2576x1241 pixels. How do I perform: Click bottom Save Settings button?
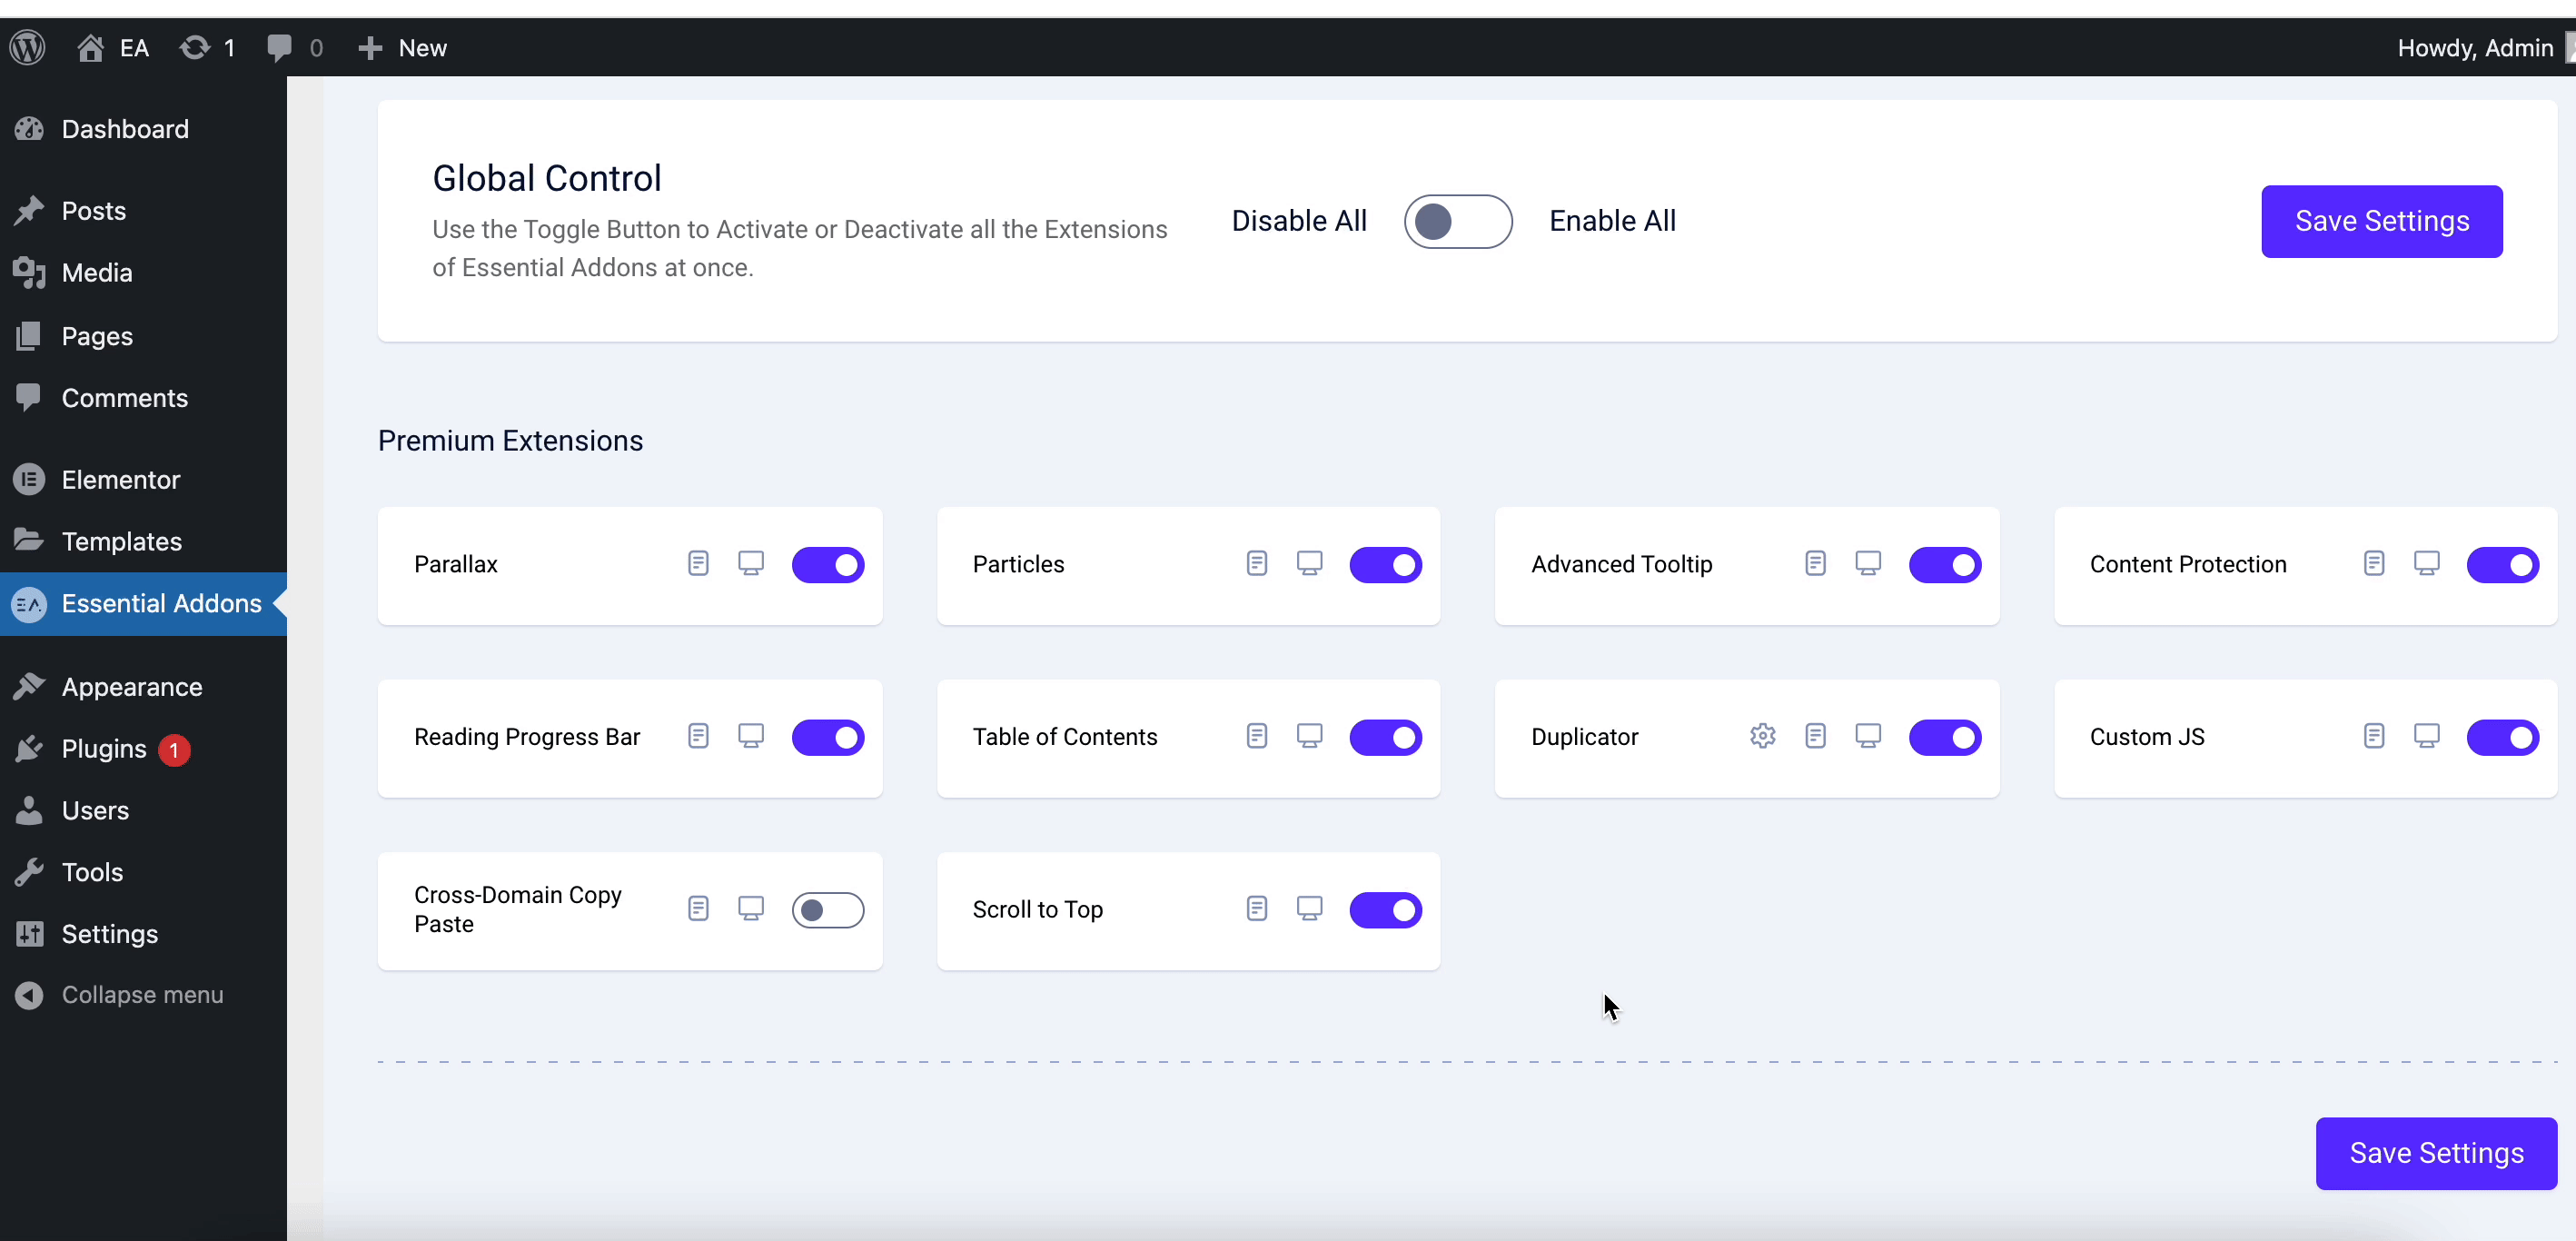2435,1153
